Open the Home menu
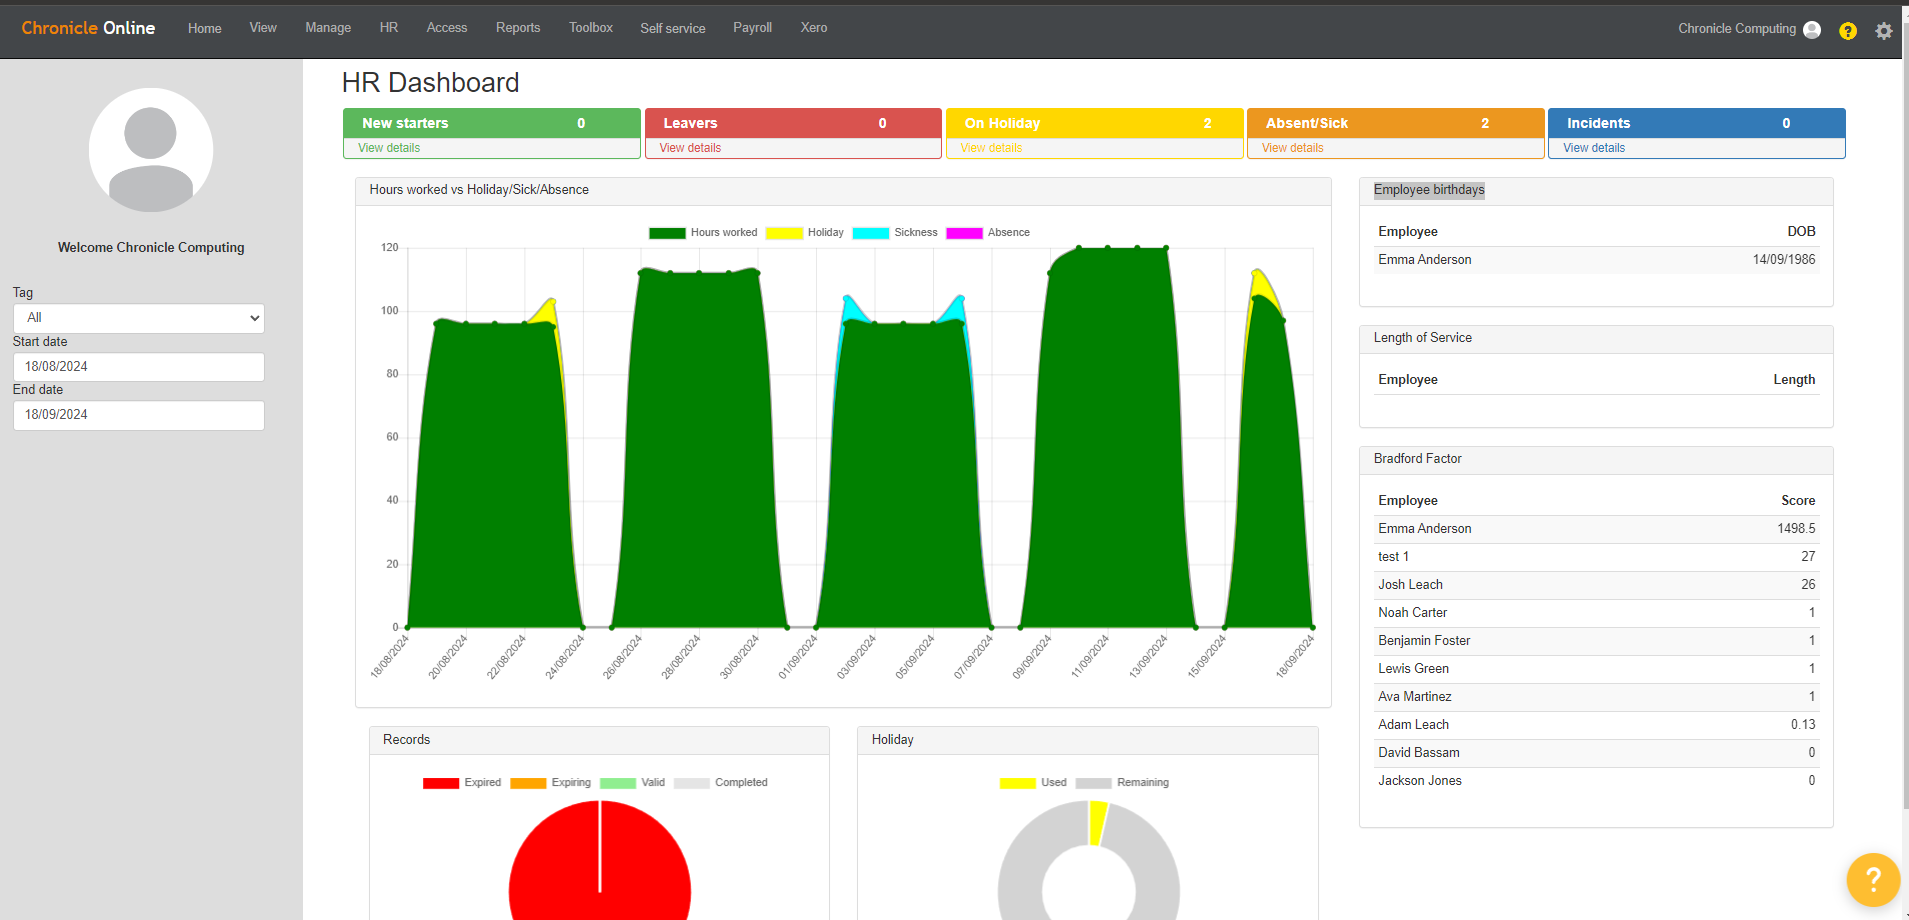This screenshot has width=1909, height=920. pyautogui.click(x=205, y=28)
